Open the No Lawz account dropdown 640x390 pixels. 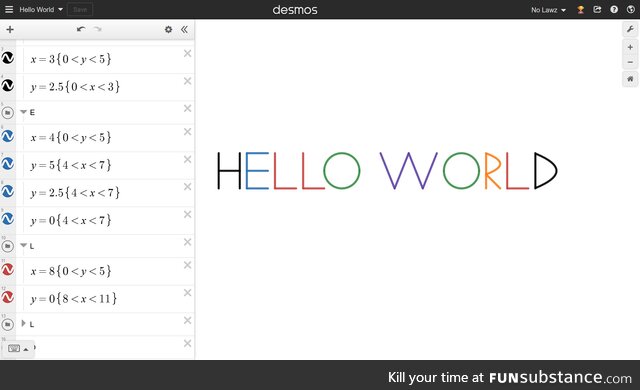tap(548, 10)
